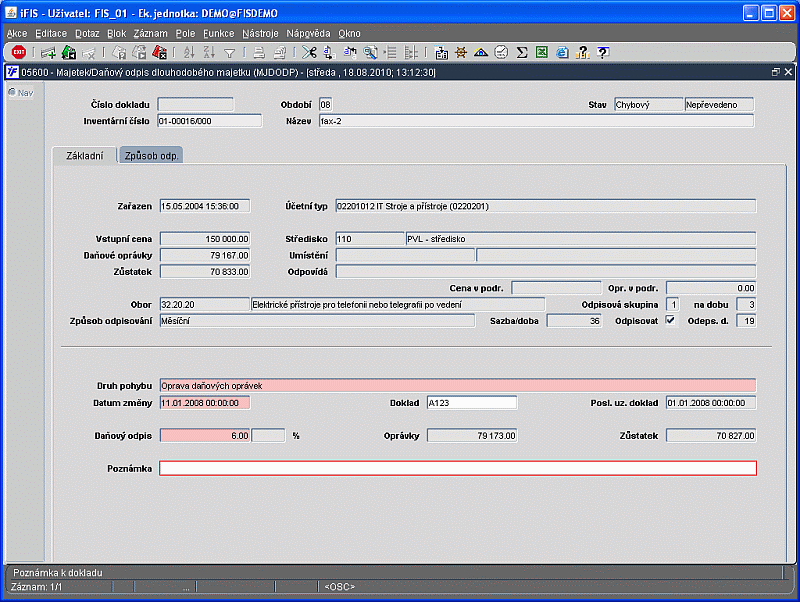Click the Doklad field with A123
The height and width of the screenshot is (602, 800).
(471, 403)
